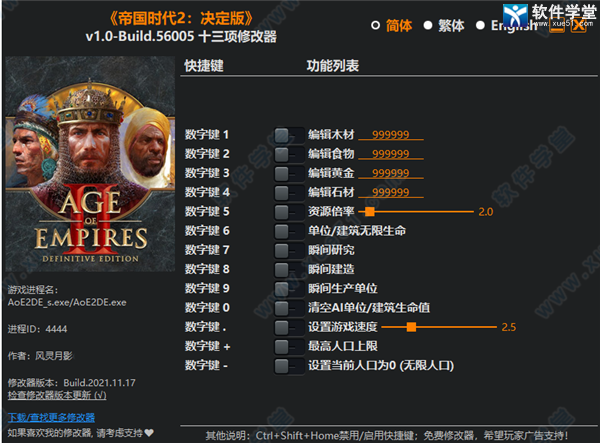Screen dimensions: 600x443
Task: Toggle 最高人口上限 switch
Action: [x=289, y=346]
